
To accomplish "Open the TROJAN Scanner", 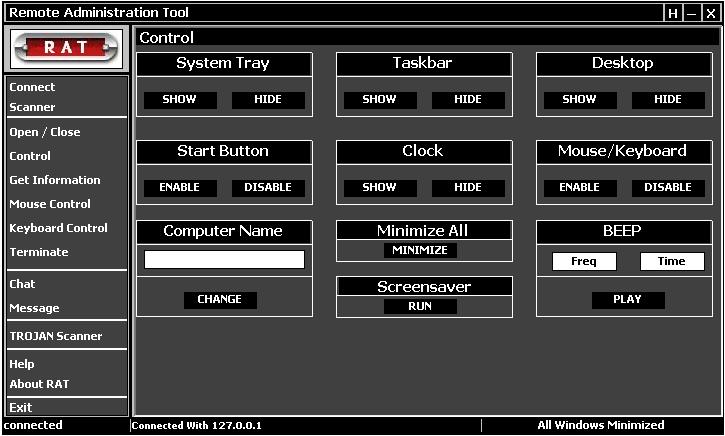I will click(x=55, y=336).
